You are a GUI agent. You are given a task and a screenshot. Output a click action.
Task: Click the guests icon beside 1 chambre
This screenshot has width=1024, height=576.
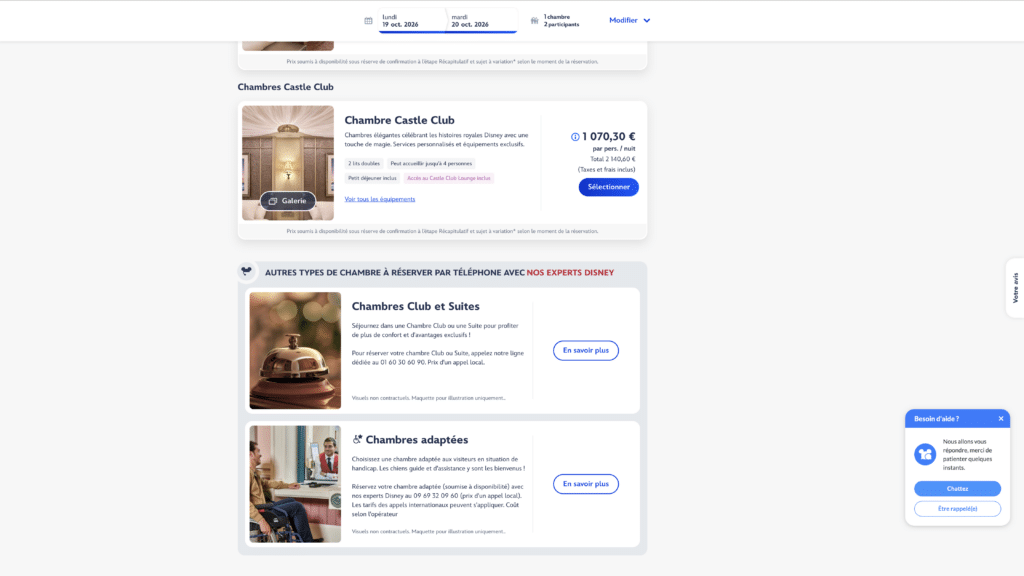tap(535, 20)
